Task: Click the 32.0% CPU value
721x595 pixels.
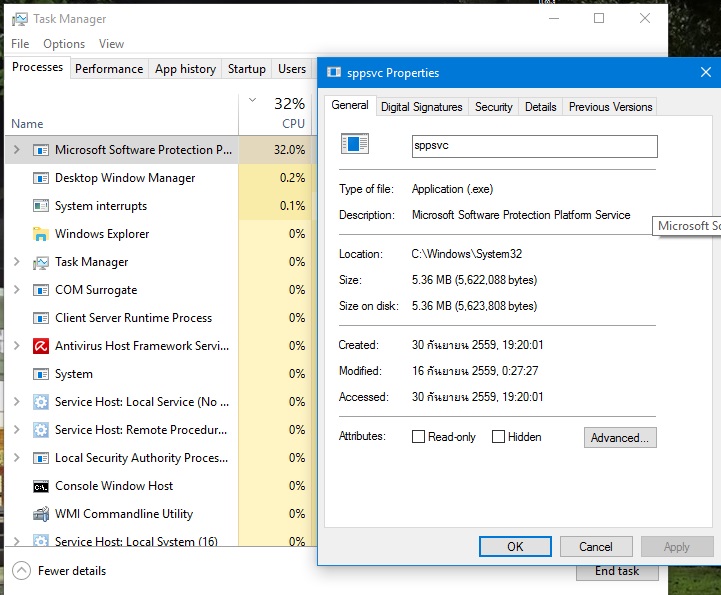Action: 289,150
